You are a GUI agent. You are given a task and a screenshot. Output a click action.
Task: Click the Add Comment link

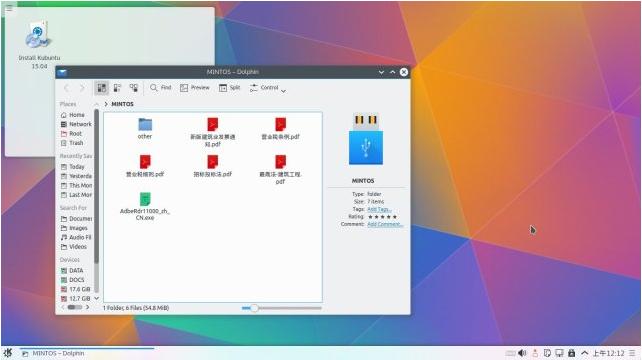[x=385, y=224]
